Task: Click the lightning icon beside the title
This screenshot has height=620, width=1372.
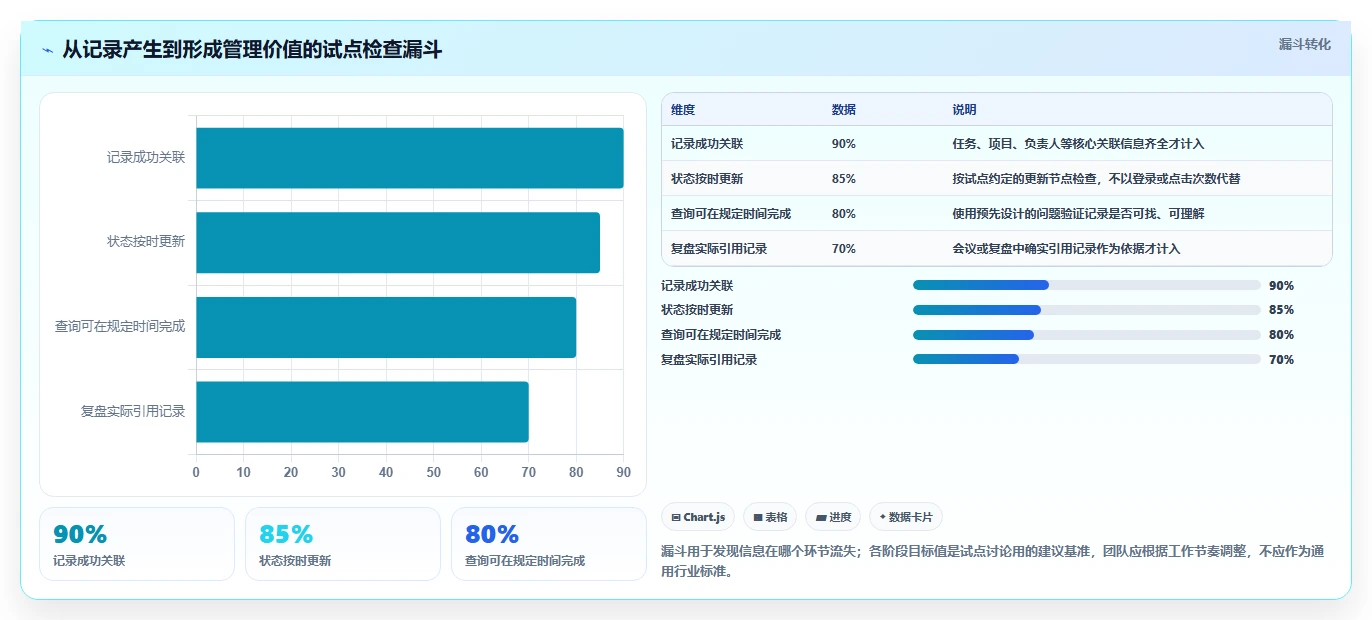Action: tap(48, 50)
